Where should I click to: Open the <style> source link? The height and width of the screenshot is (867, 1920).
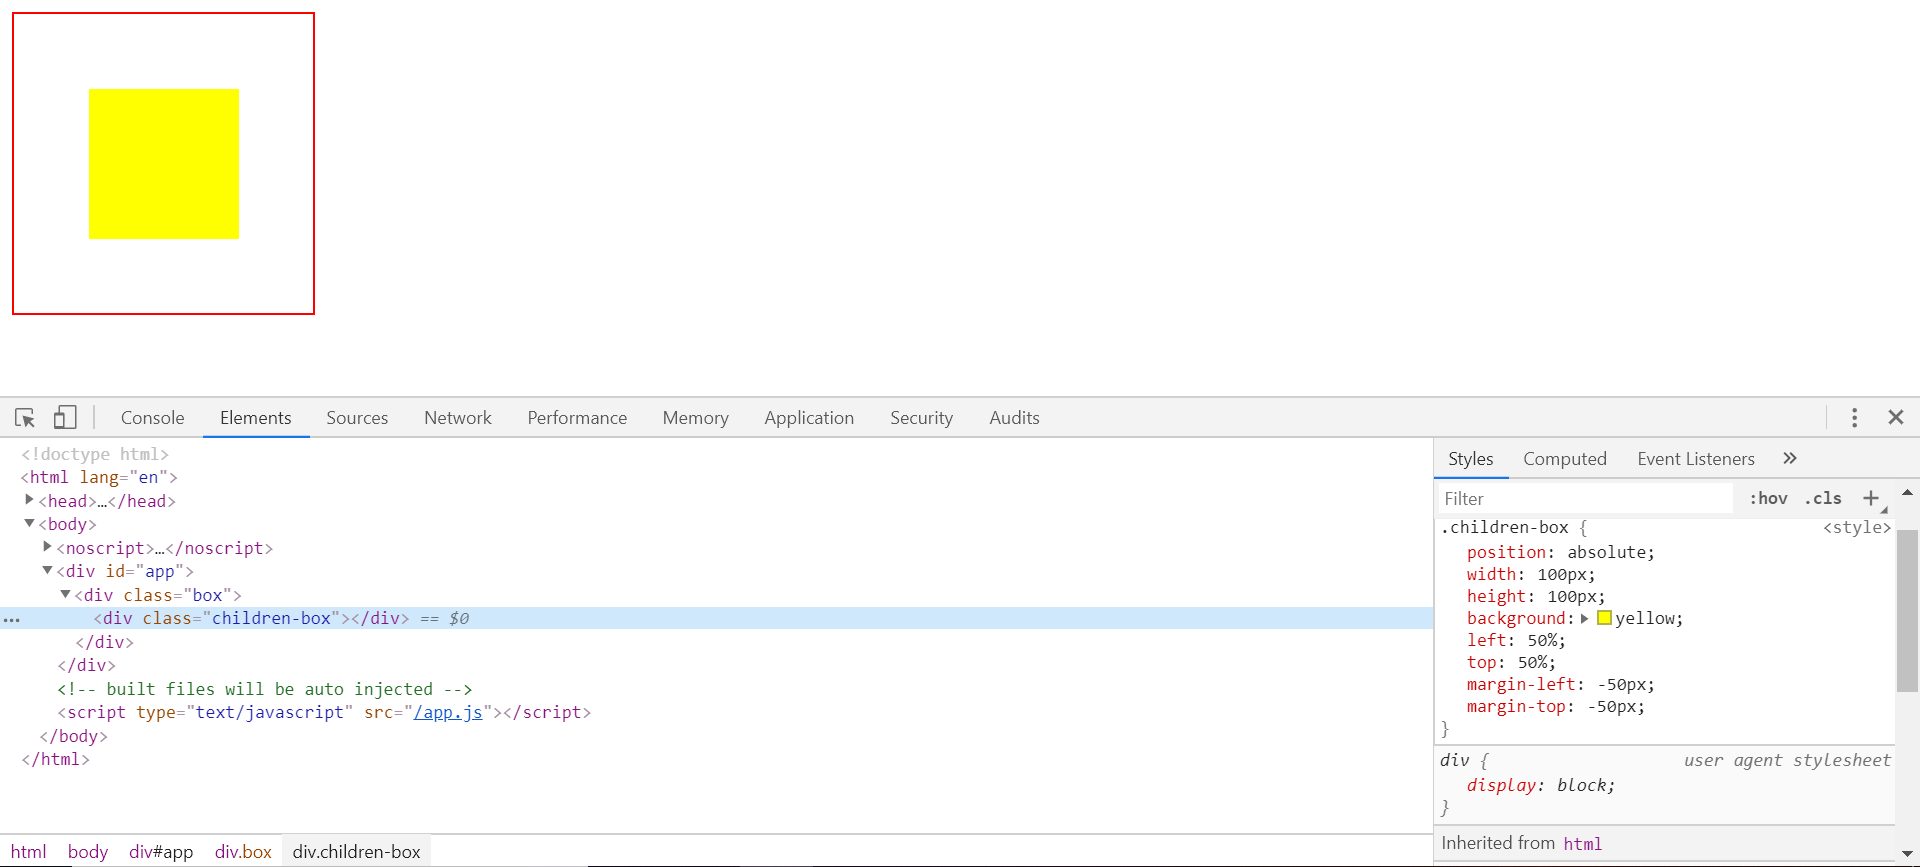(1857, 527)
